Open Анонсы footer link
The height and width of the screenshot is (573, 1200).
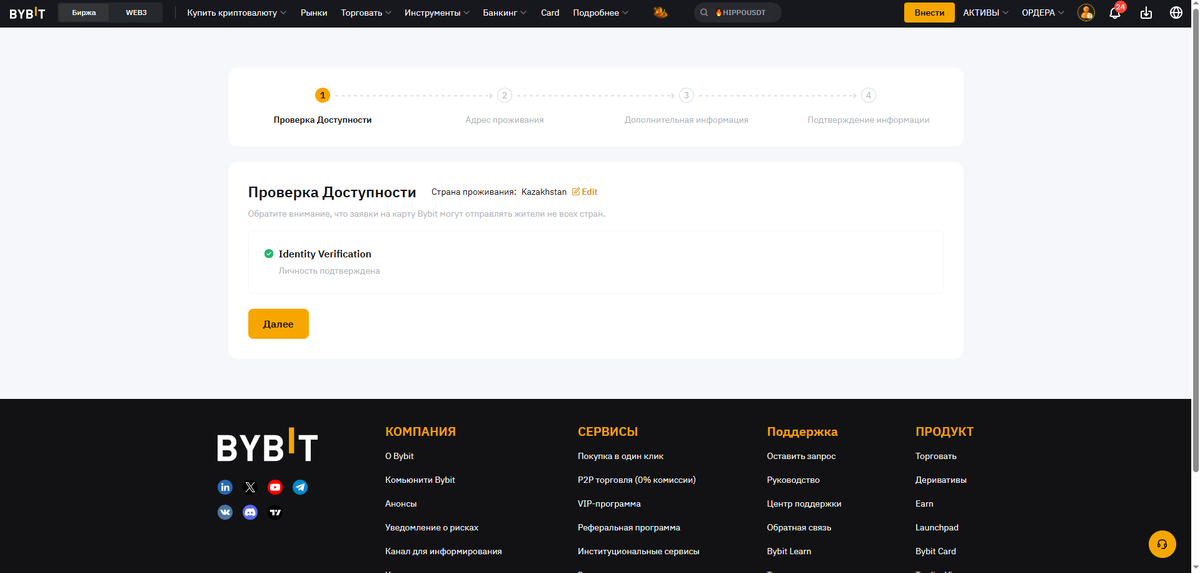coord(401,504)
